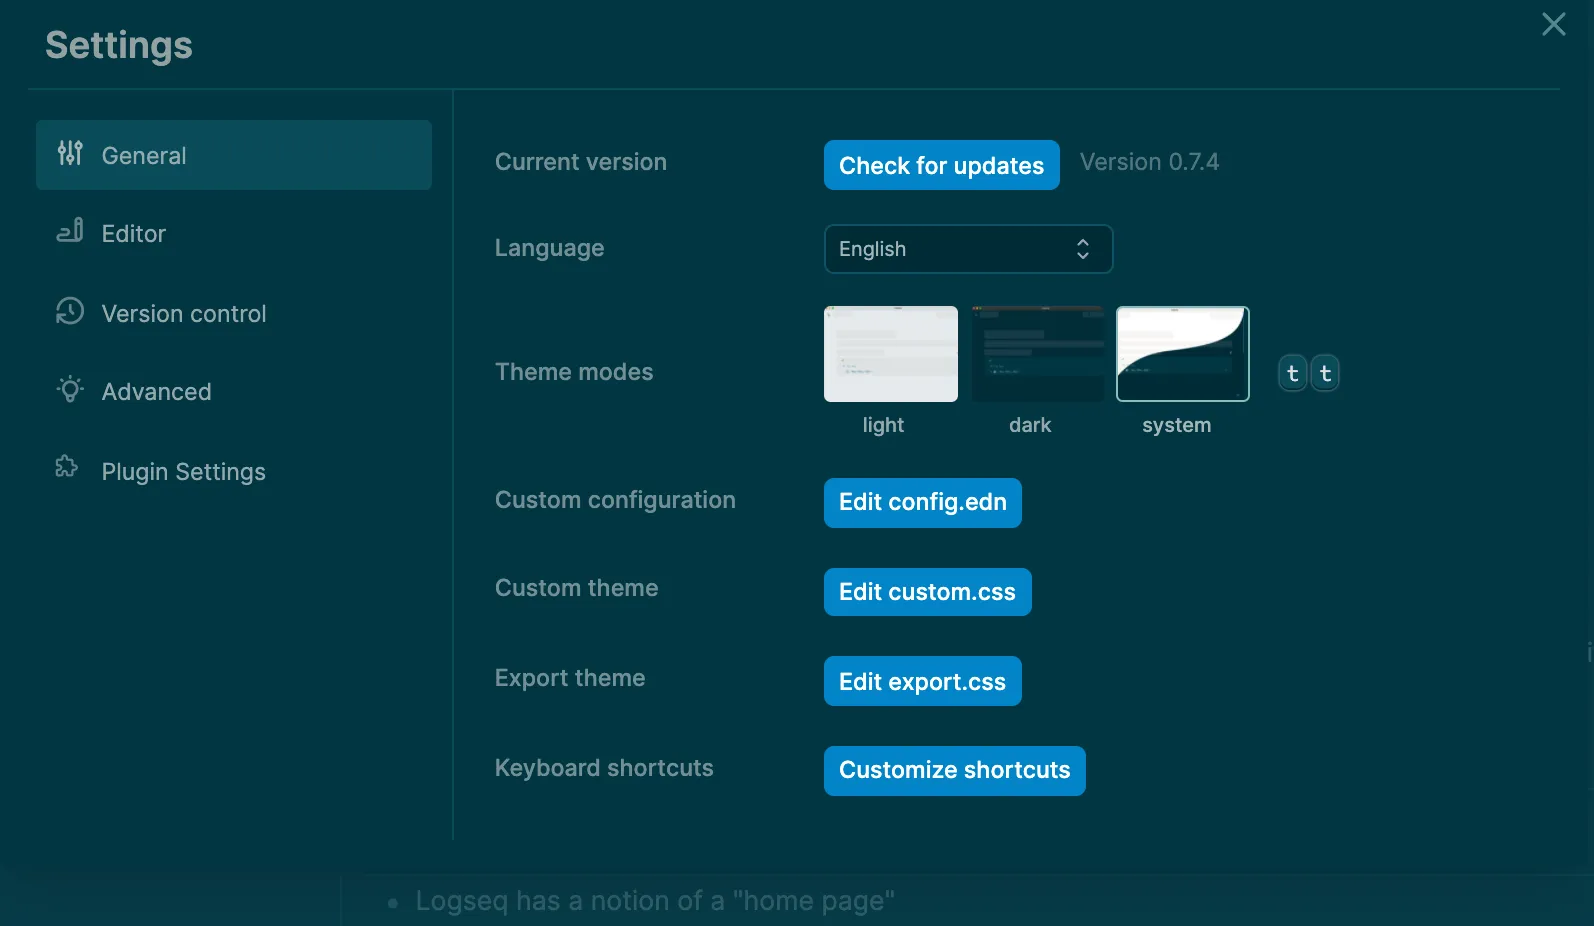
Task: Click the Customize shortcuts button
Action: pos(954,770)
